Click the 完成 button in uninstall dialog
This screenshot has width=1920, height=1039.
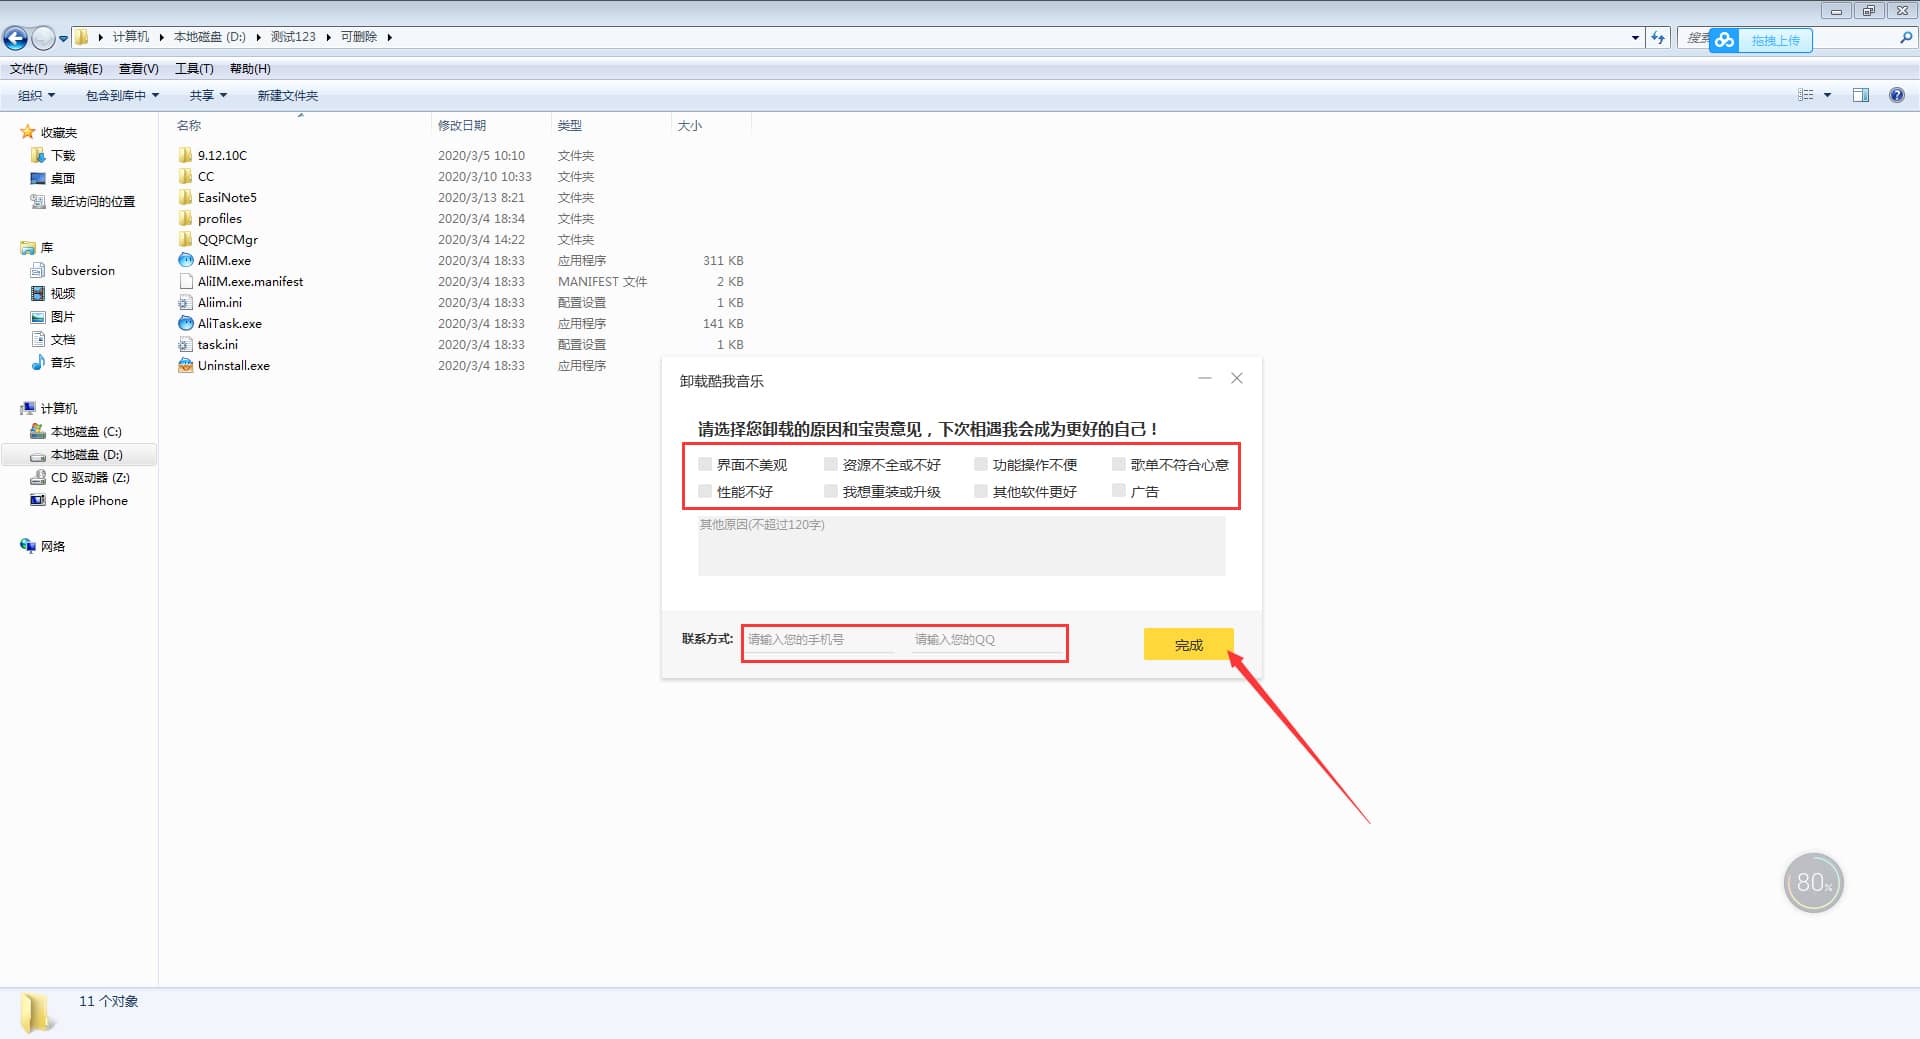tap(1188, 644)
